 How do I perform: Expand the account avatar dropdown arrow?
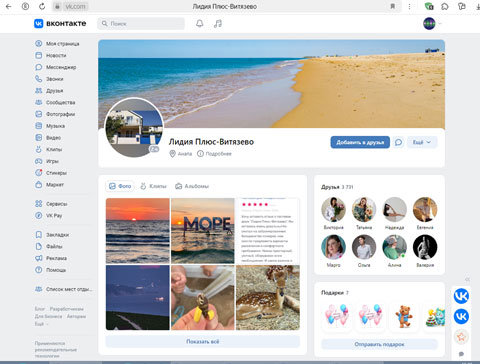pyautogui.click(x=440, y=24)
